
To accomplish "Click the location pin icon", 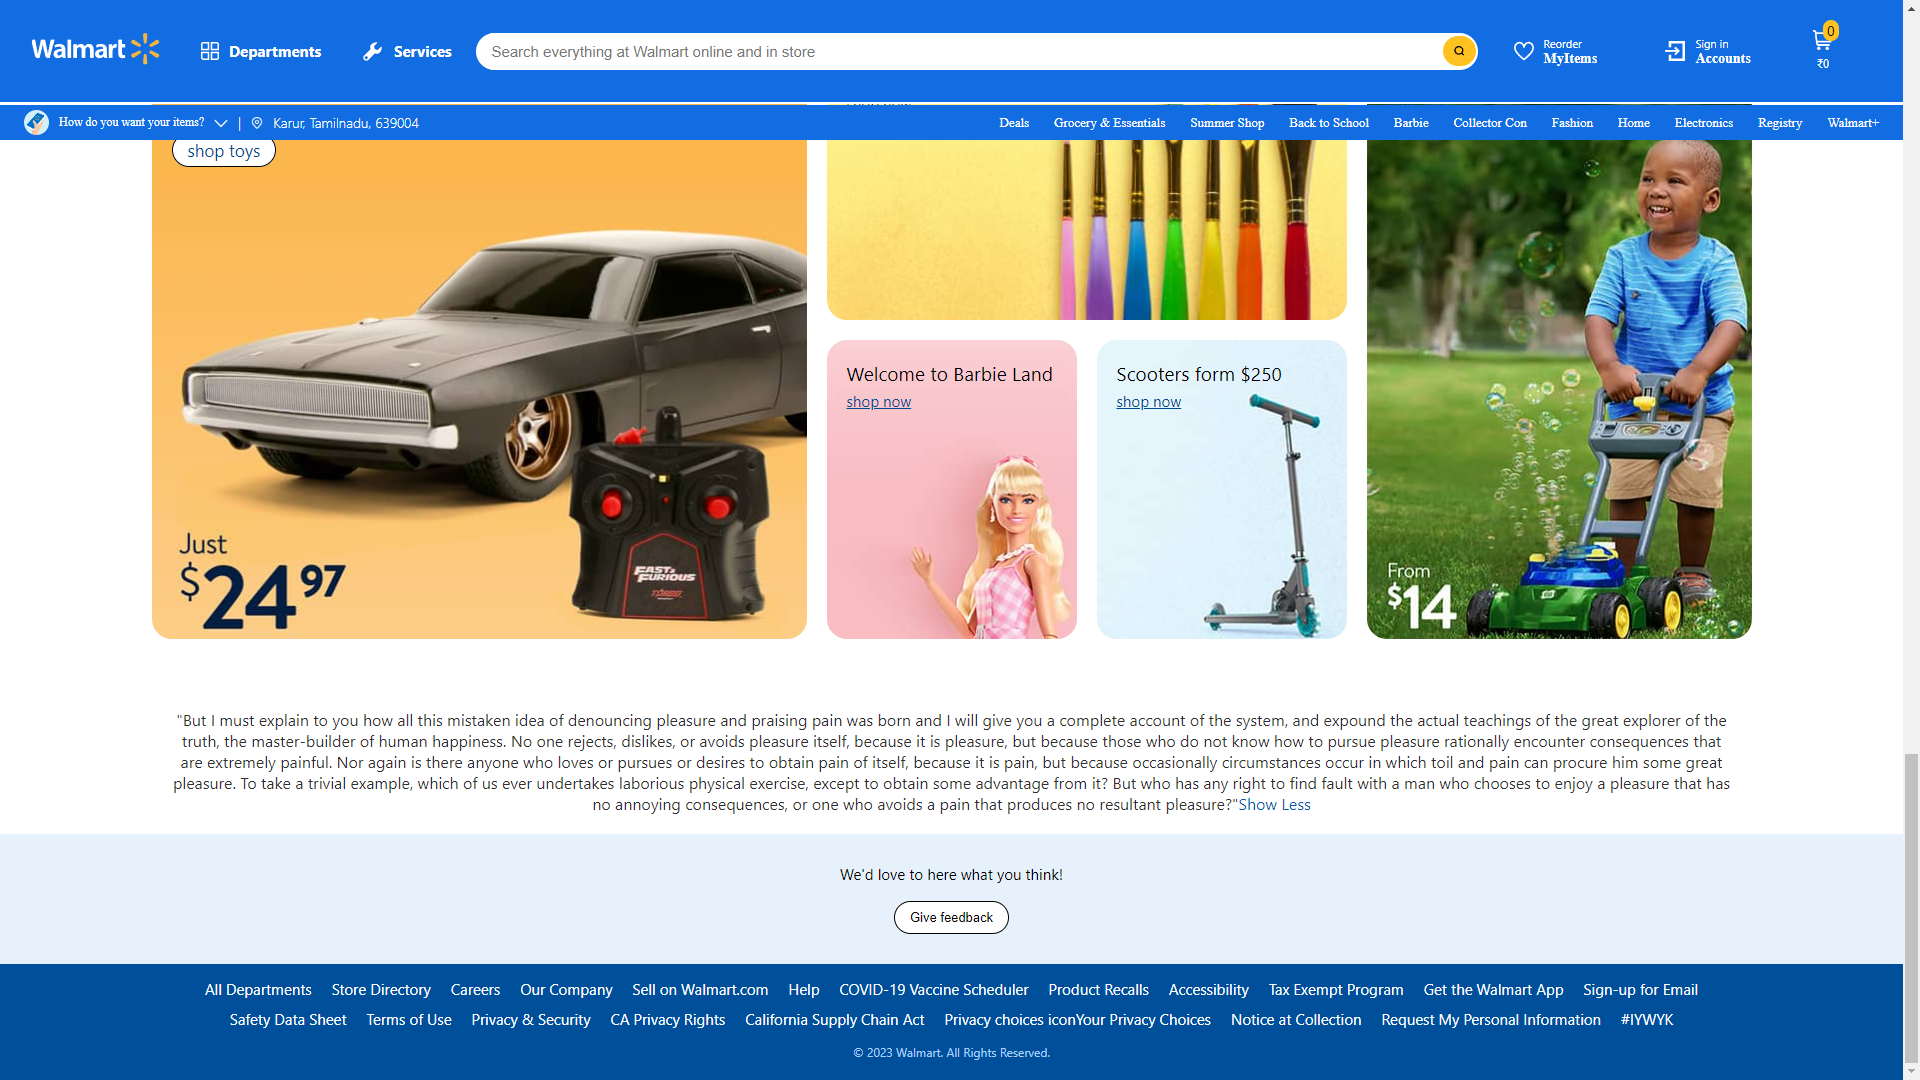I will tap(257, 123).
